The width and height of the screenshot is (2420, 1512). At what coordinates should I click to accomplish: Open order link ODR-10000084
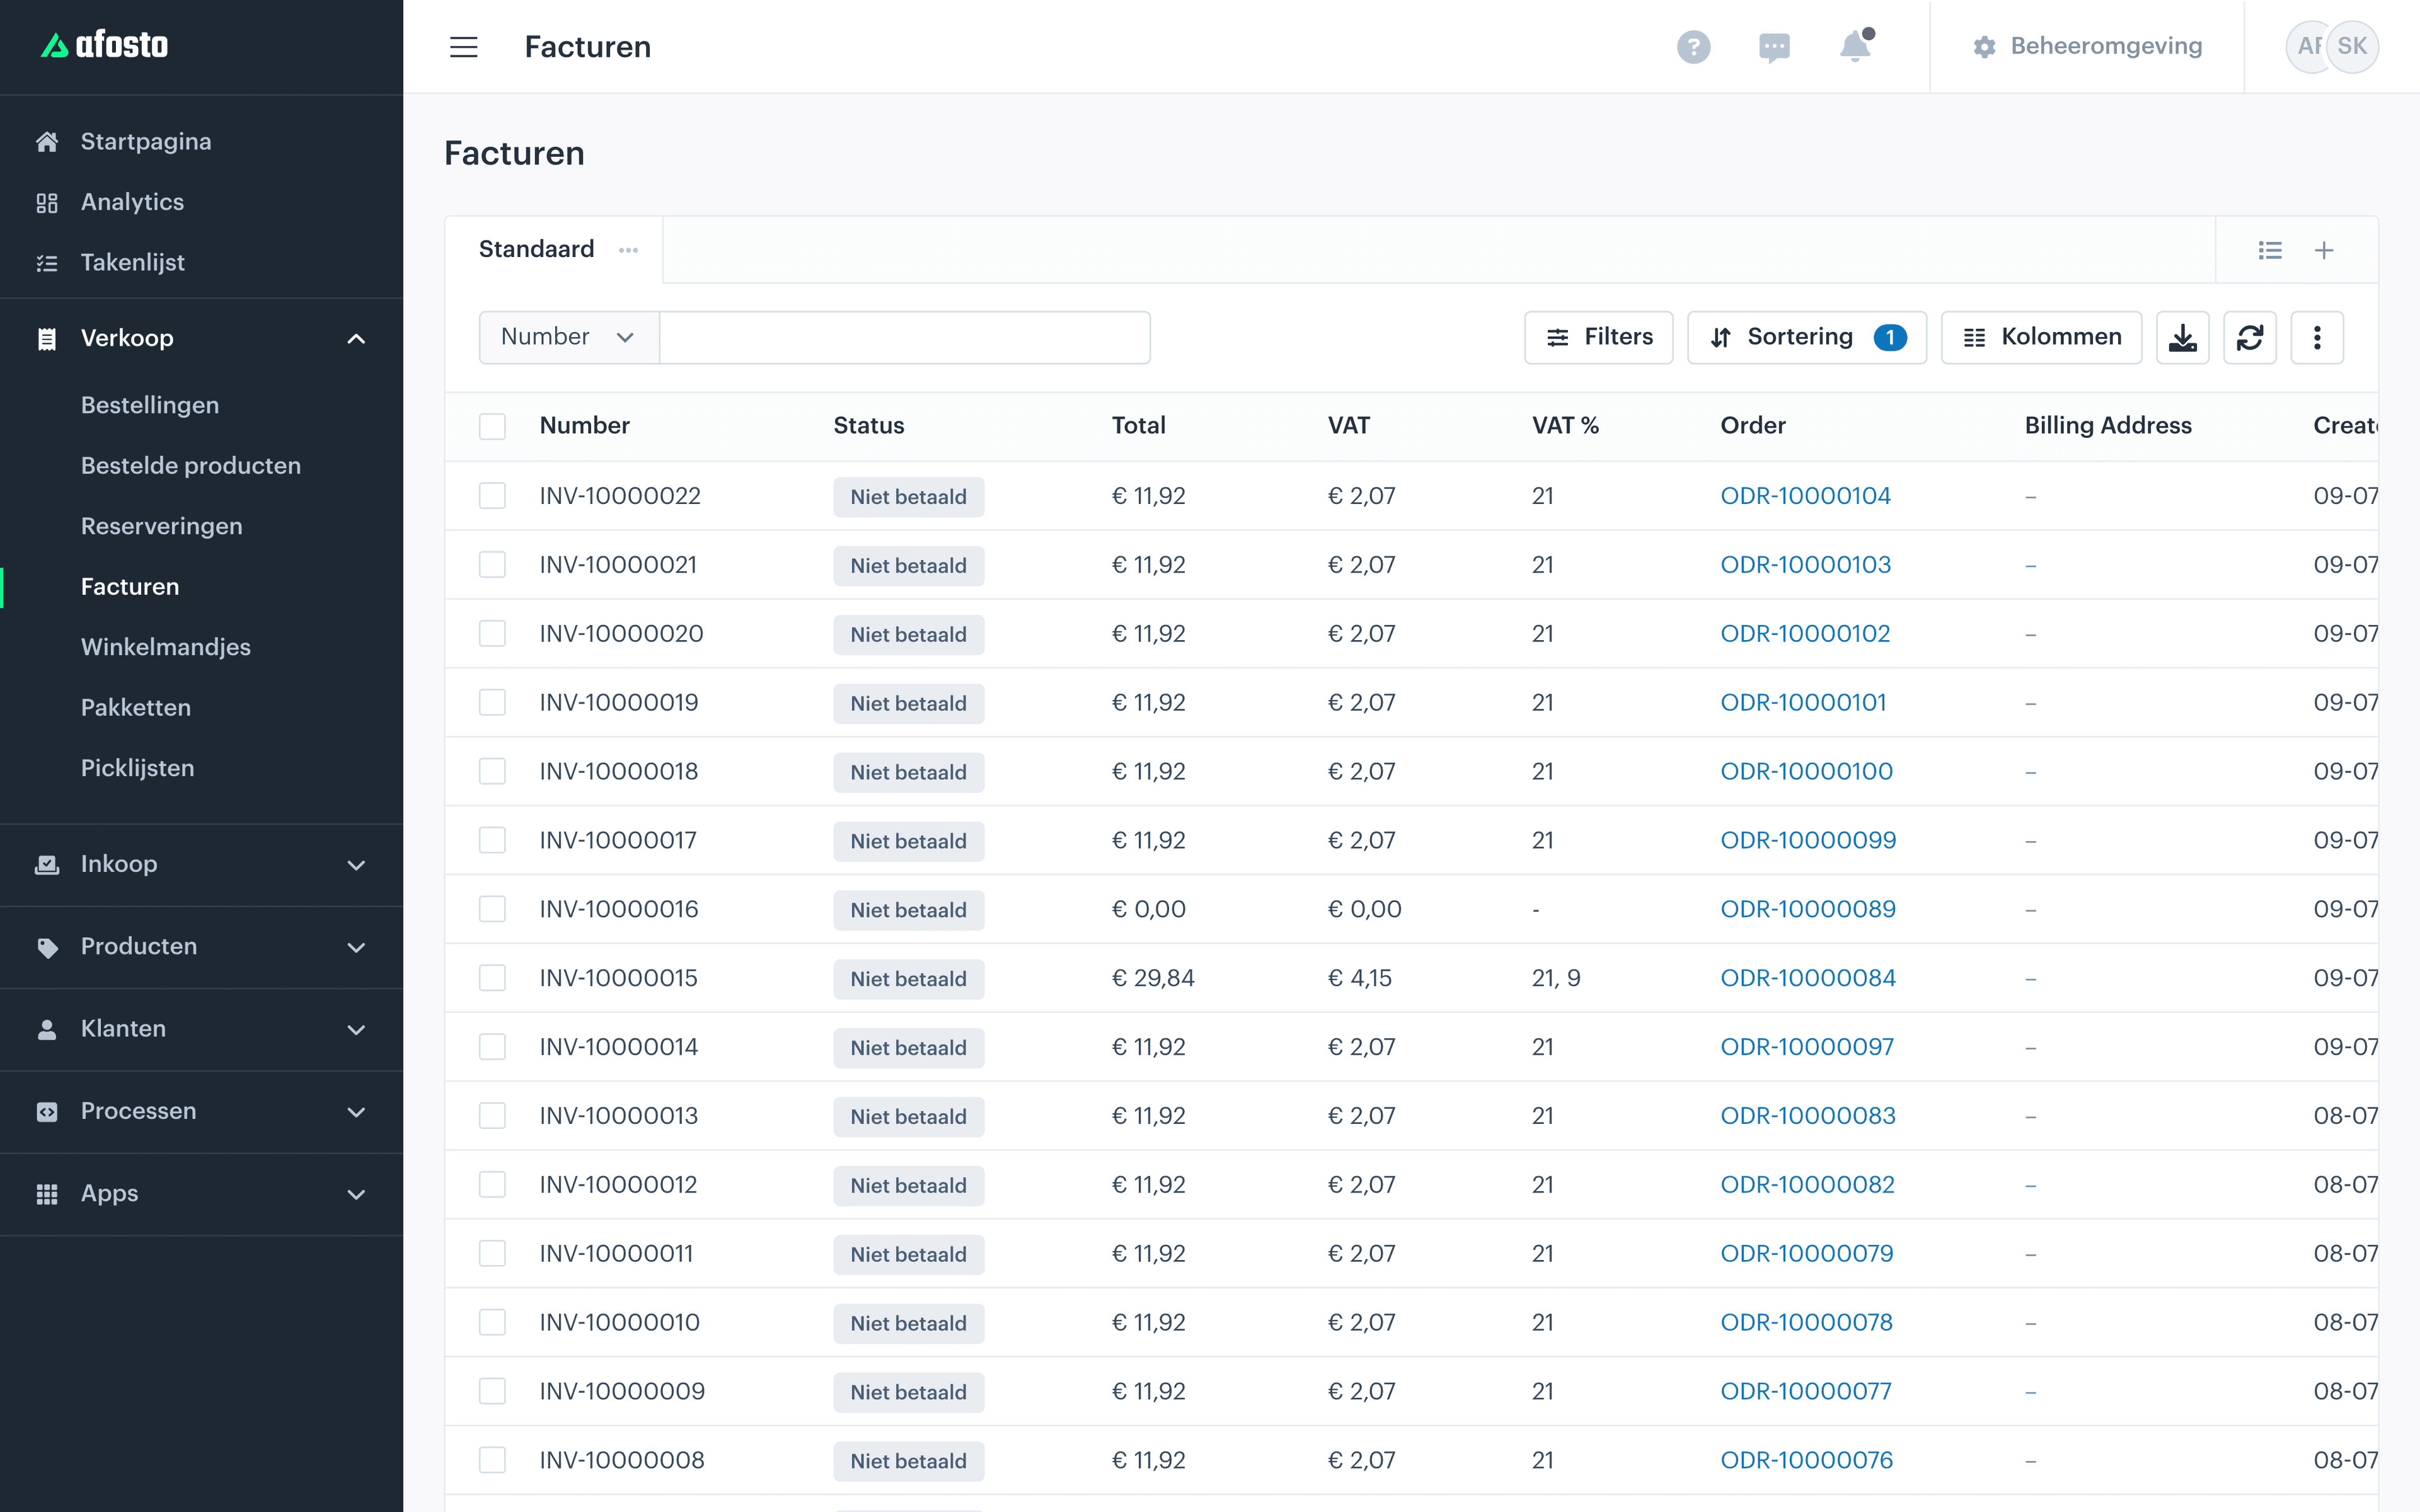1808,978
